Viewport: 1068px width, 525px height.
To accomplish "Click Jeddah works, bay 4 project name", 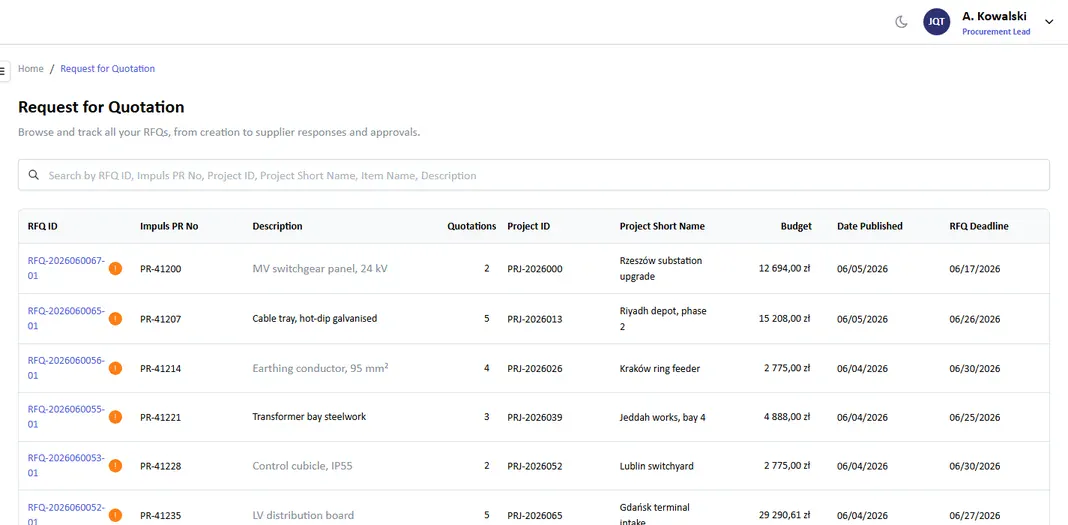I will 663,417.
